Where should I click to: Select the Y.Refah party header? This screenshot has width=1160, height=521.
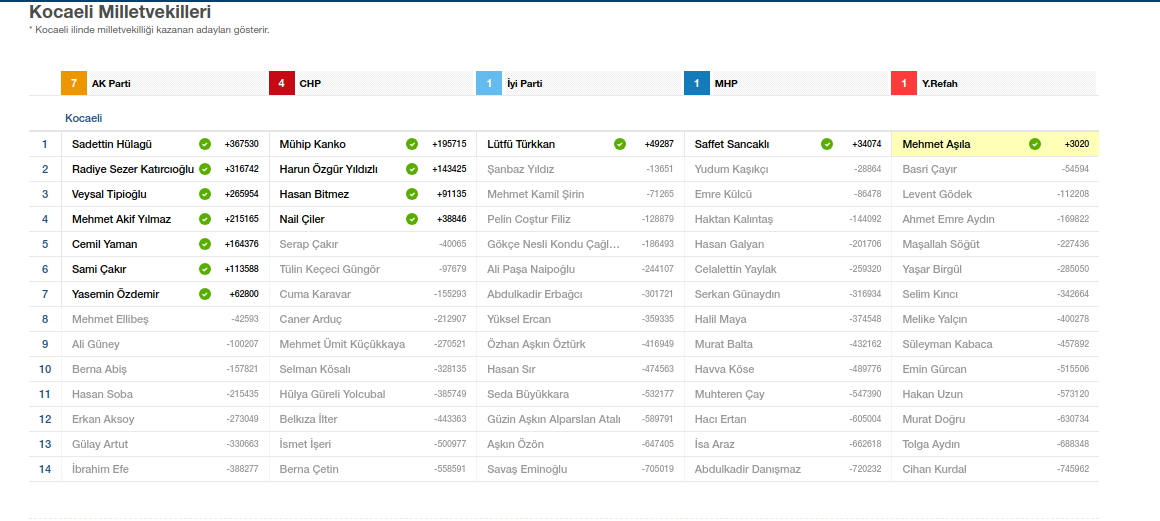coord(939,84)
